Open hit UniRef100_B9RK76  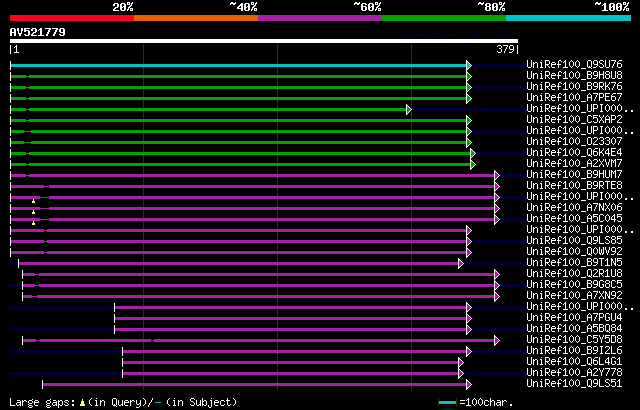point(574,86)
